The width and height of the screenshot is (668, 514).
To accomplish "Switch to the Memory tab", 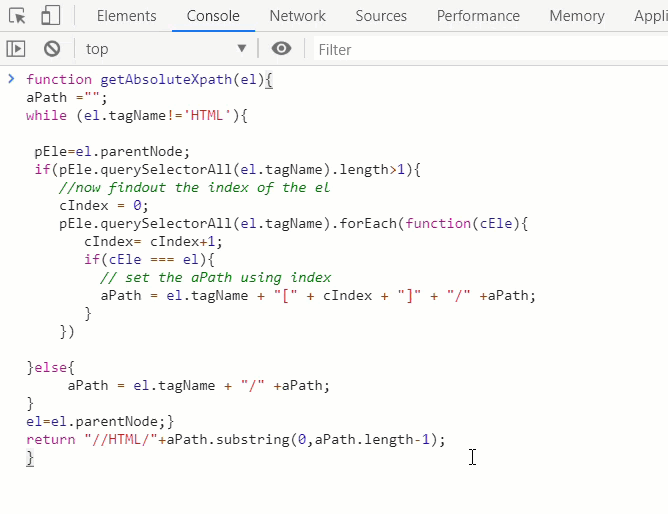I will pos(577,16).
